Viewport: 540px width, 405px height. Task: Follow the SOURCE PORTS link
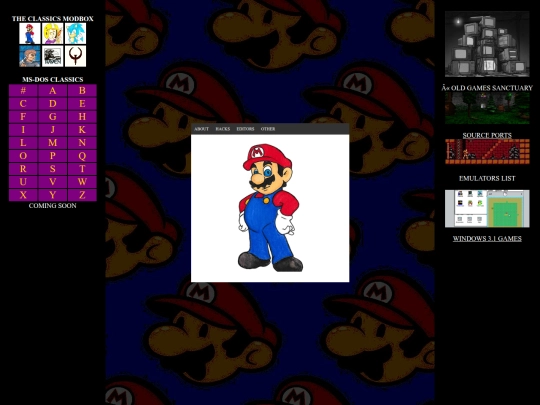click(487, 135)
